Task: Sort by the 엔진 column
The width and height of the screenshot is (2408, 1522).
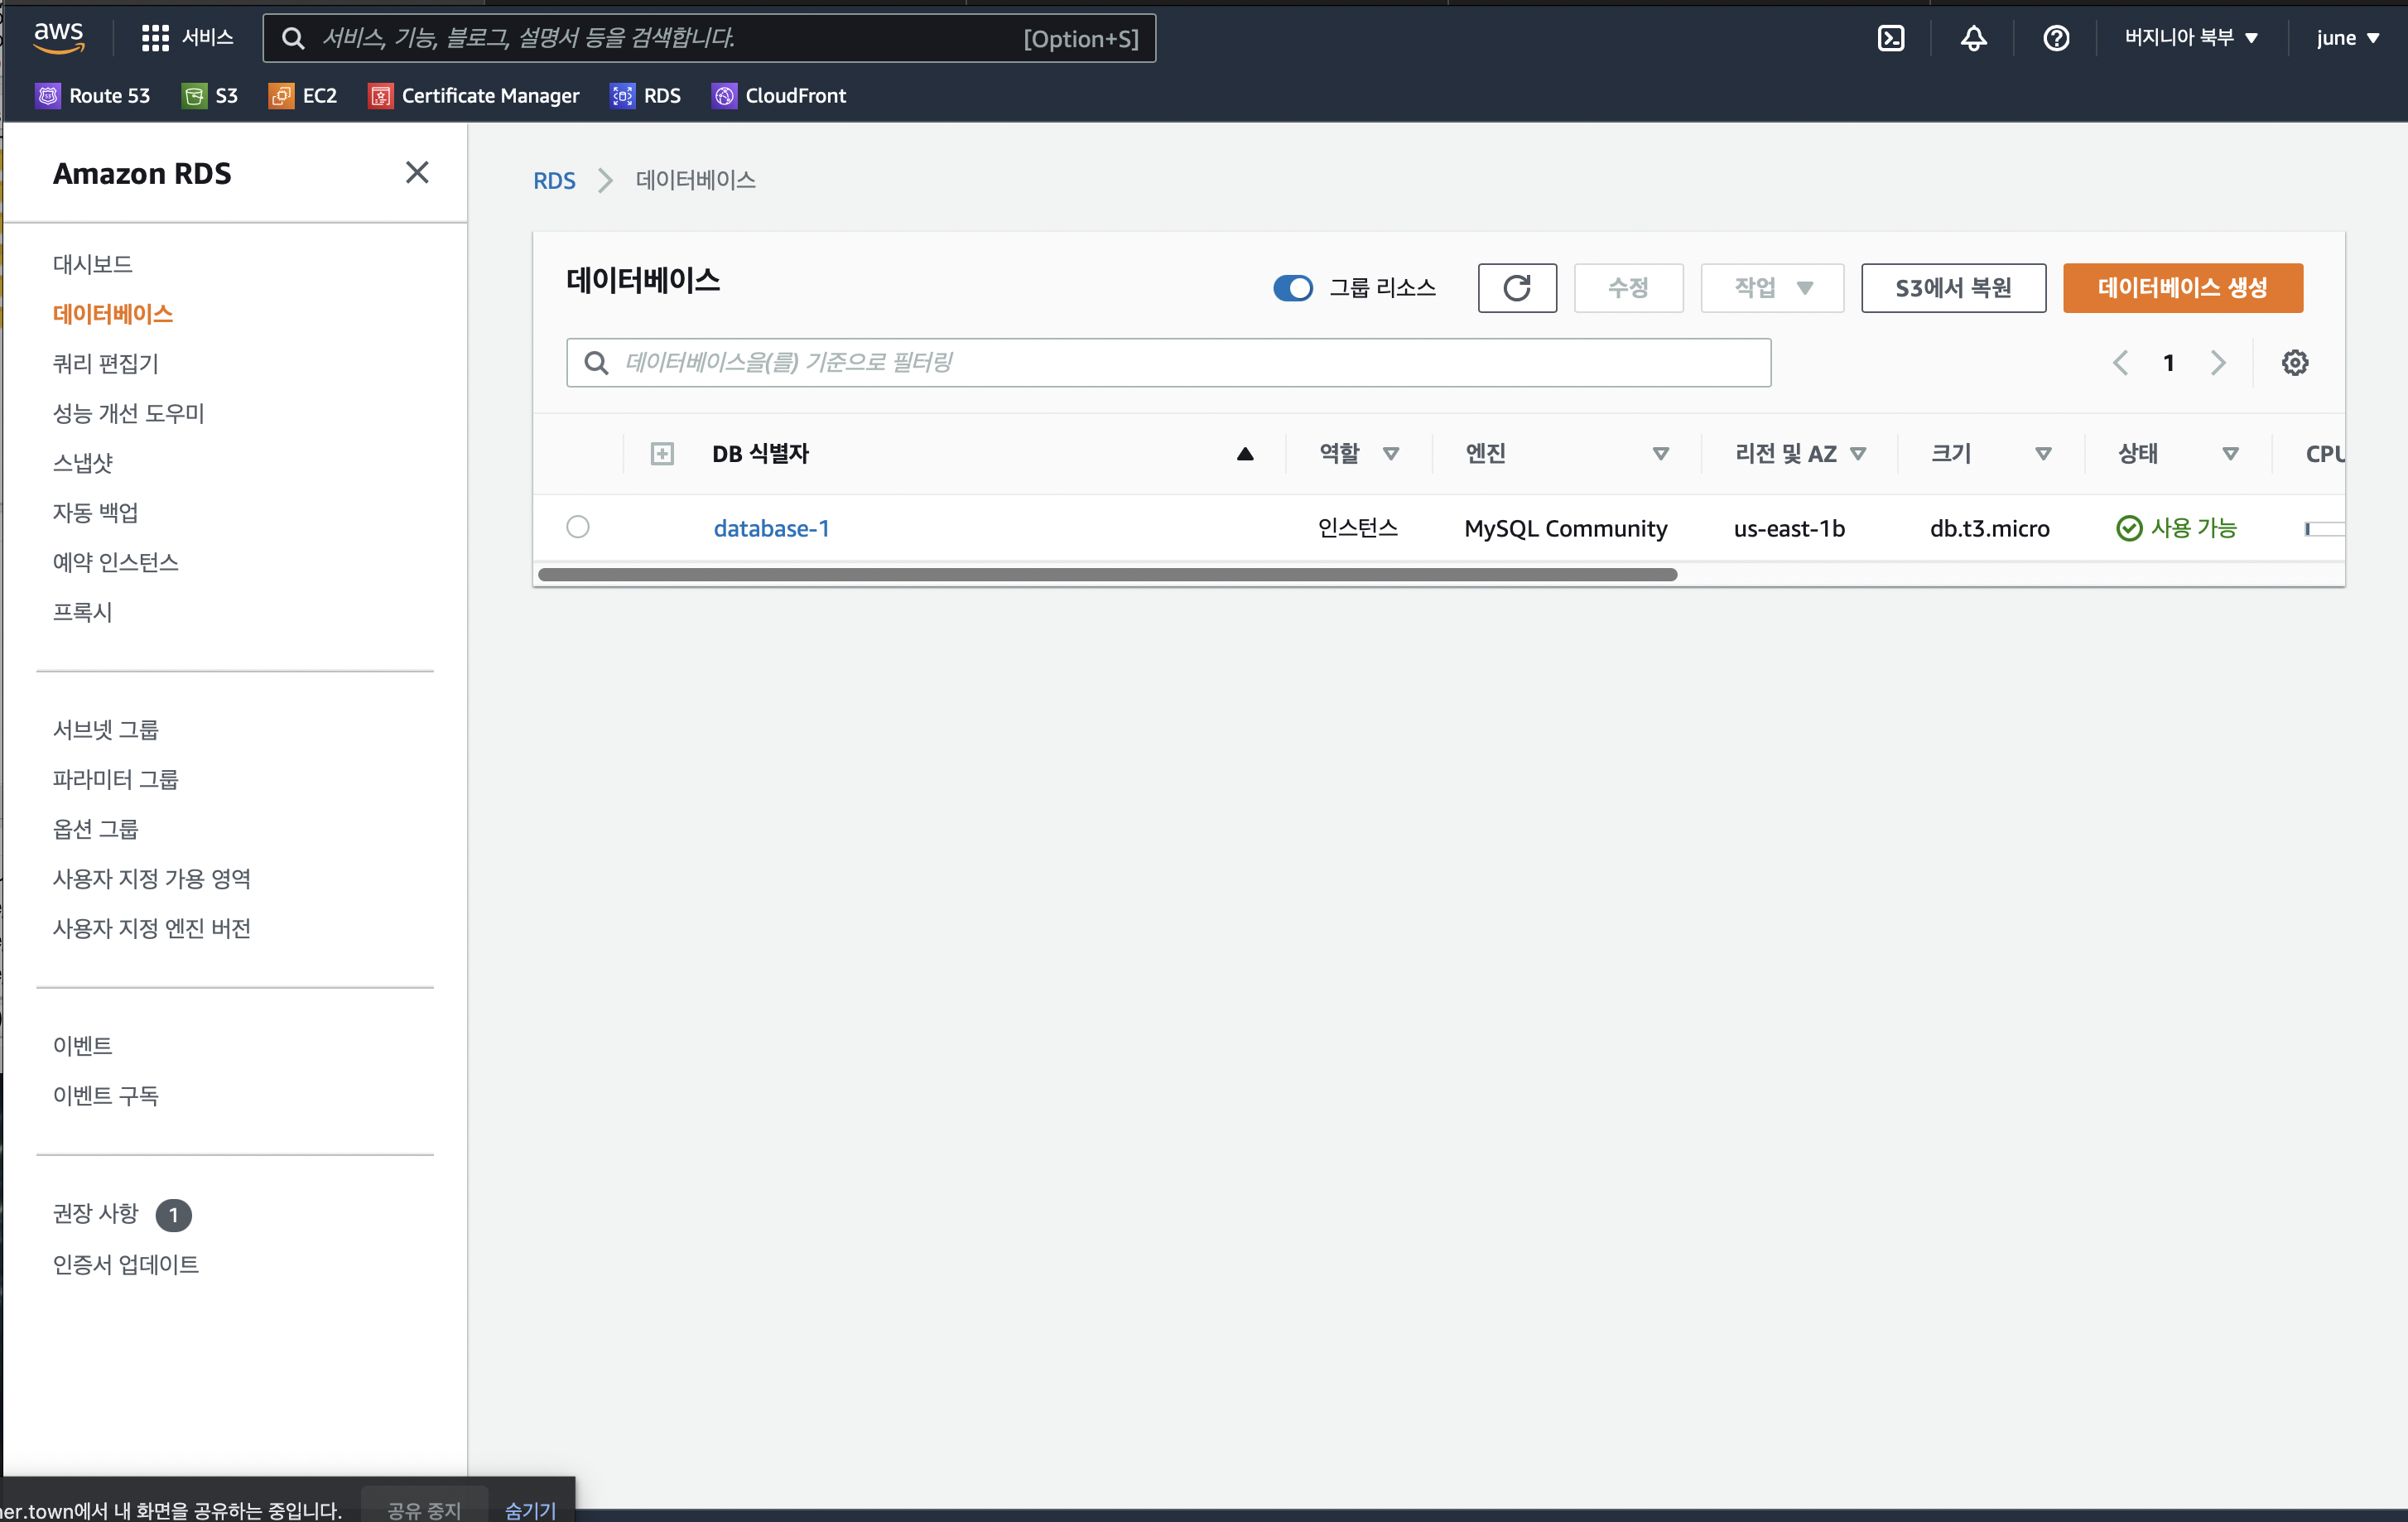Action: [x=1660, y=454]
